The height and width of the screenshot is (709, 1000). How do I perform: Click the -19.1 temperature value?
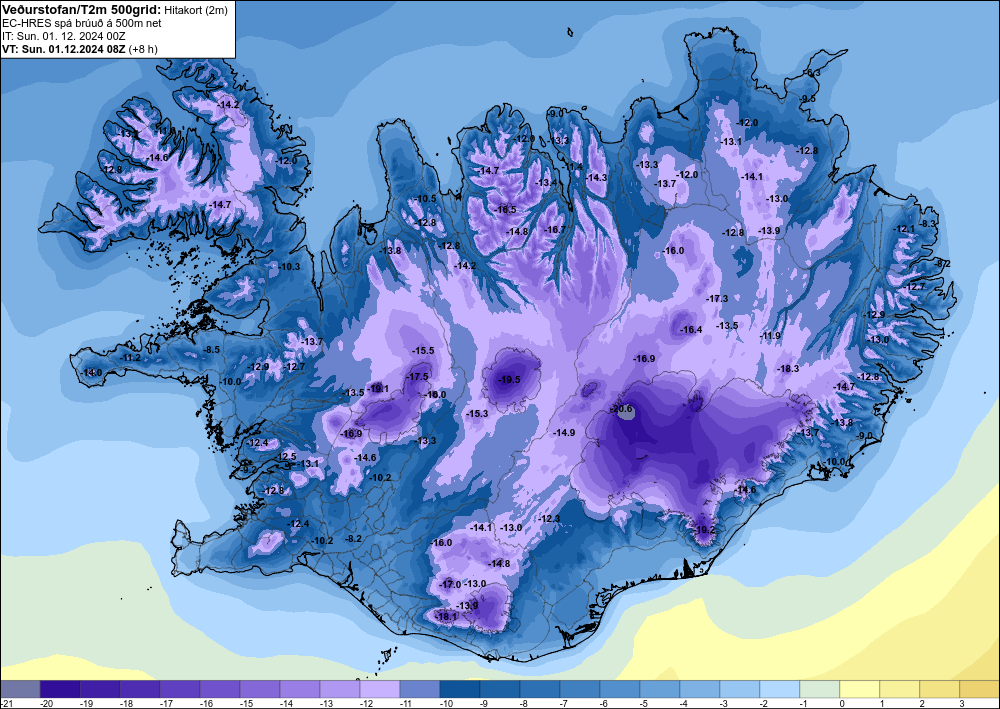click(378, 388)
